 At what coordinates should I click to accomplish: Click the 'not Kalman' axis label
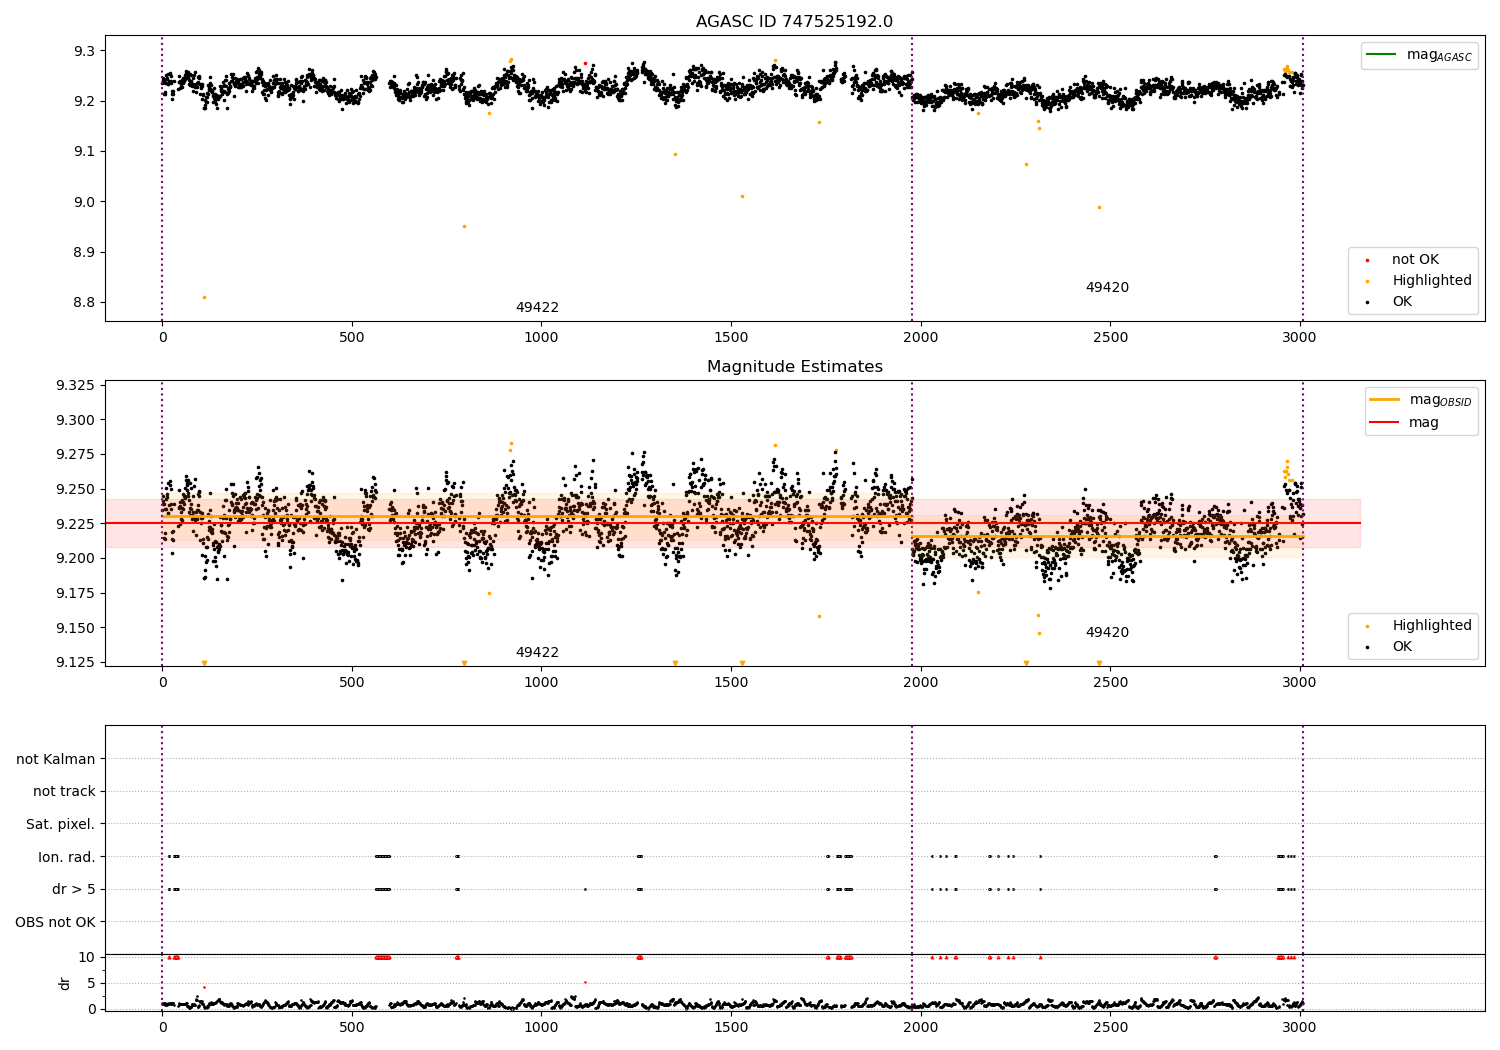click(x=56, y=759)
